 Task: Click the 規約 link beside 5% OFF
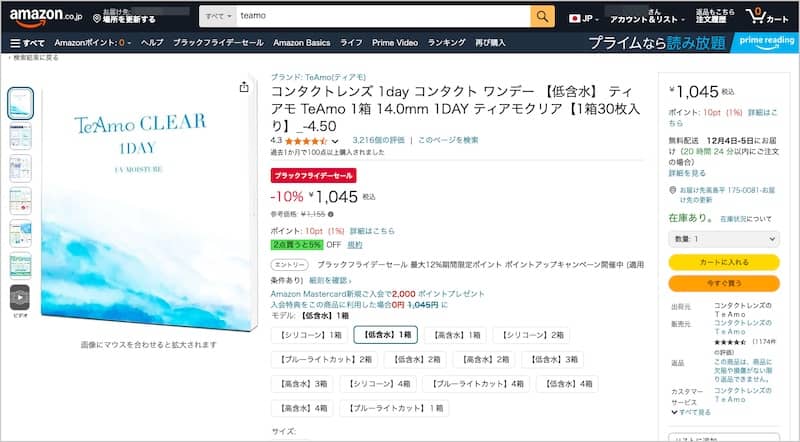click(355, 245)
